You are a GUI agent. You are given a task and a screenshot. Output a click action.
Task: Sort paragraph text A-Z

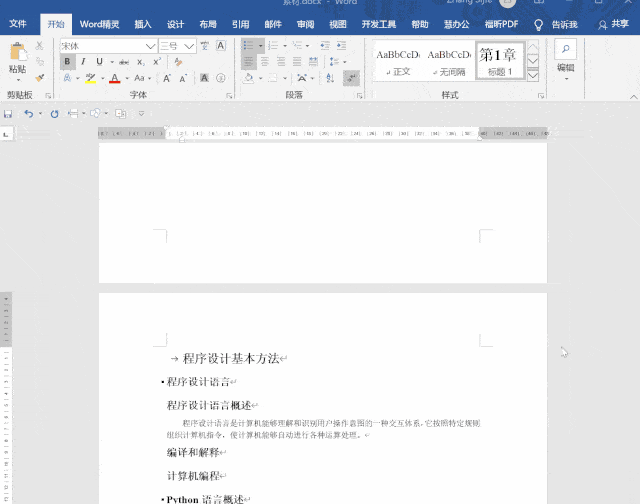(x=330, y=78)
